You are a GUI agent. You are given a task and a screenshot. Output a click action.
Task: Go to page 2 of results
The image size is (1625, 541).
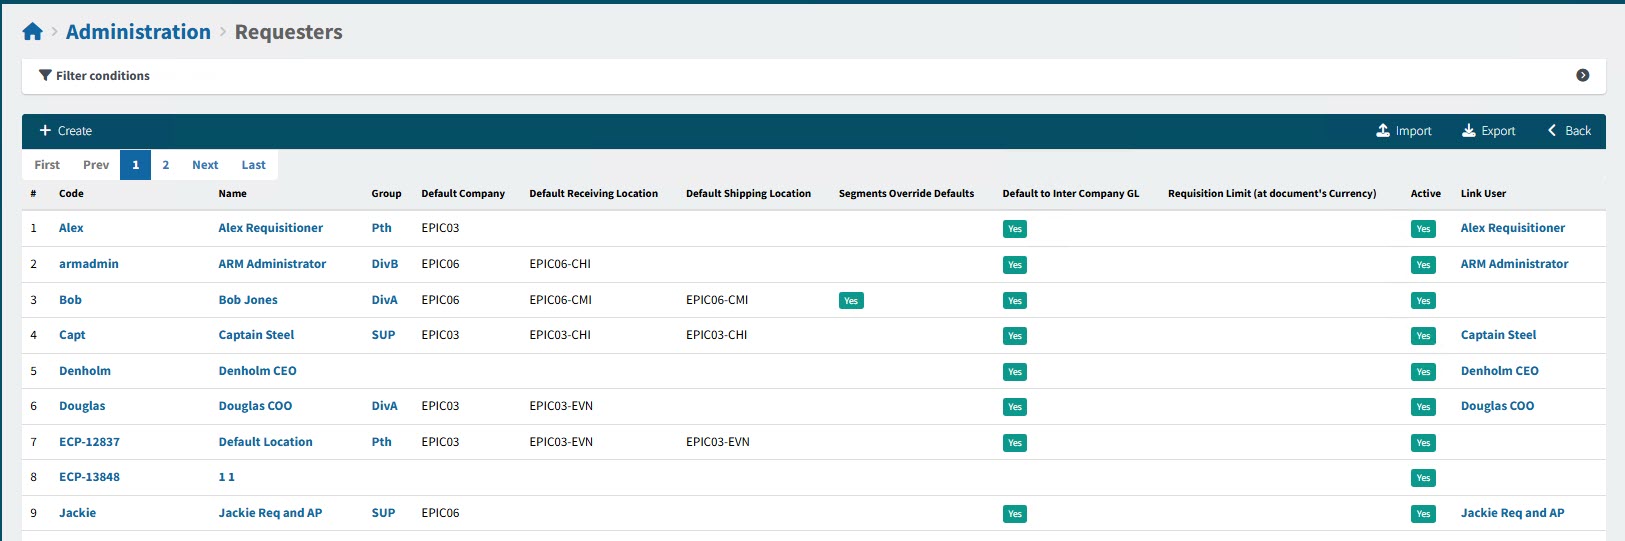[x=166, y=165]
